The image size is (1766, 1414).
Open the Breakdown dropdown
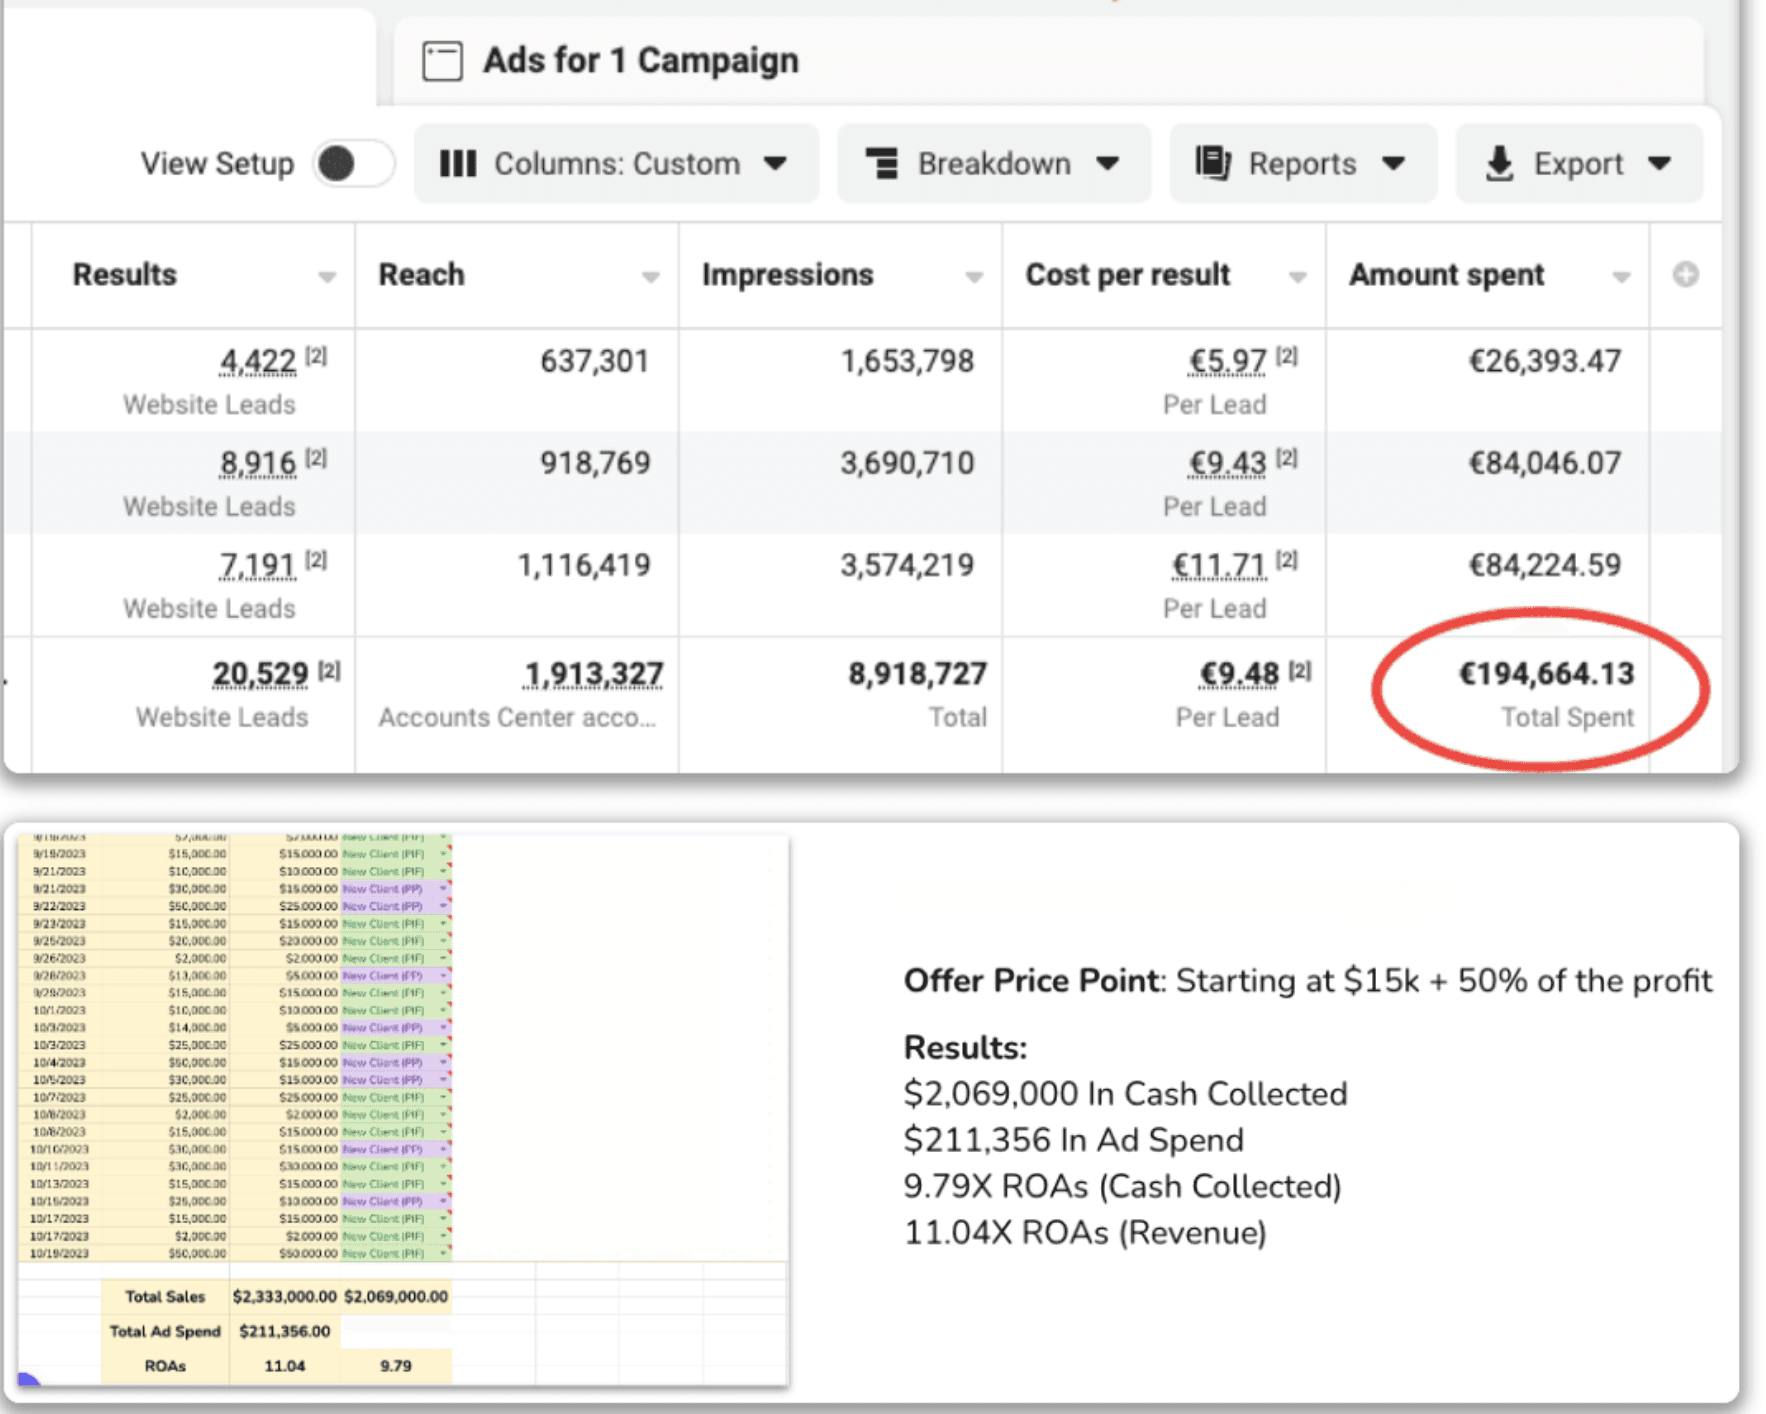(x=993, y=164)
